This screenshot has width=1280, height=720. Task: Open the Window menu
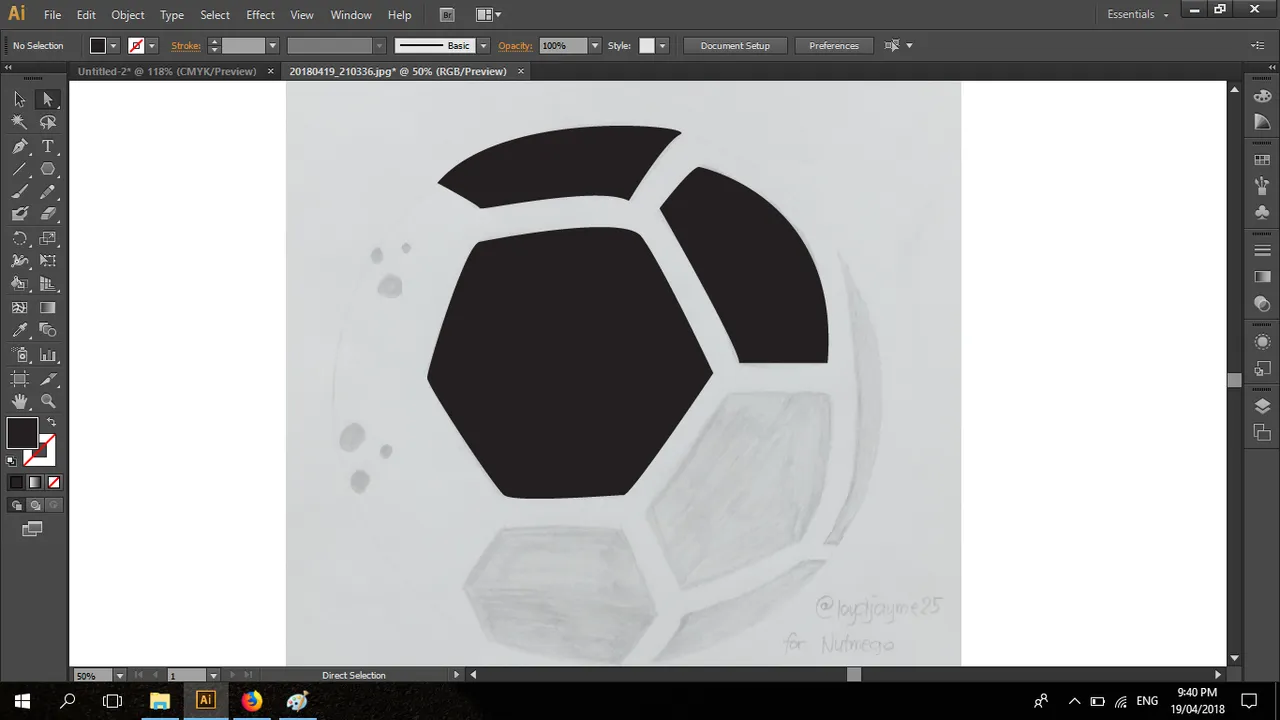(351, 15)
